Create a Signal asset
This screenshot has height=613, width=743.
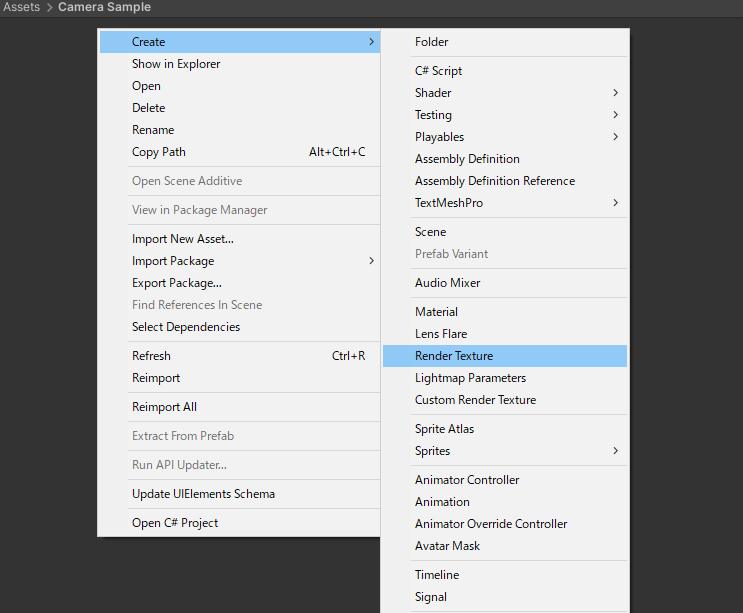click(505, 597)
